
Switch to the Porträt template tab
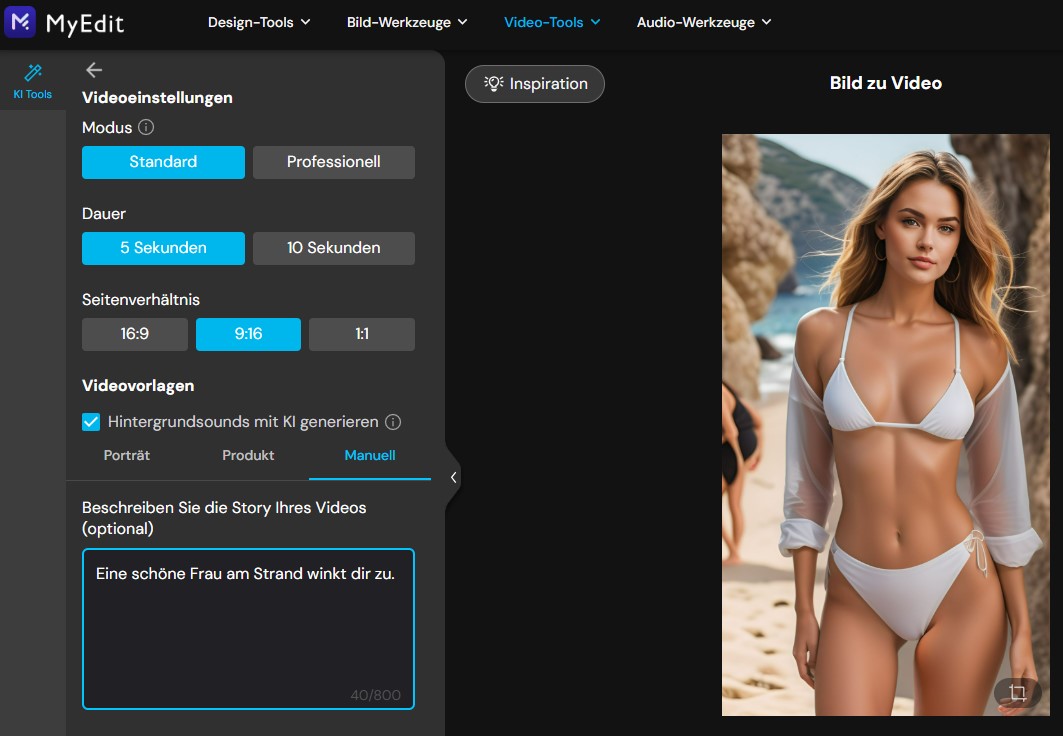tap(127, 455)
